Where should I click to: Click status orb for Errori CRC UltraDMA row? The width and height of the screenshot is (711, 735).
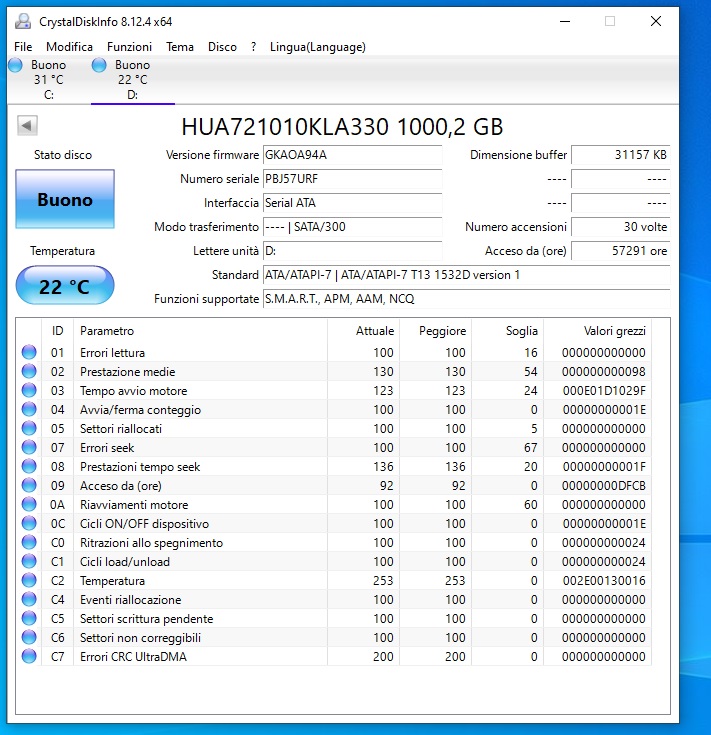click(x=29, y=656)
